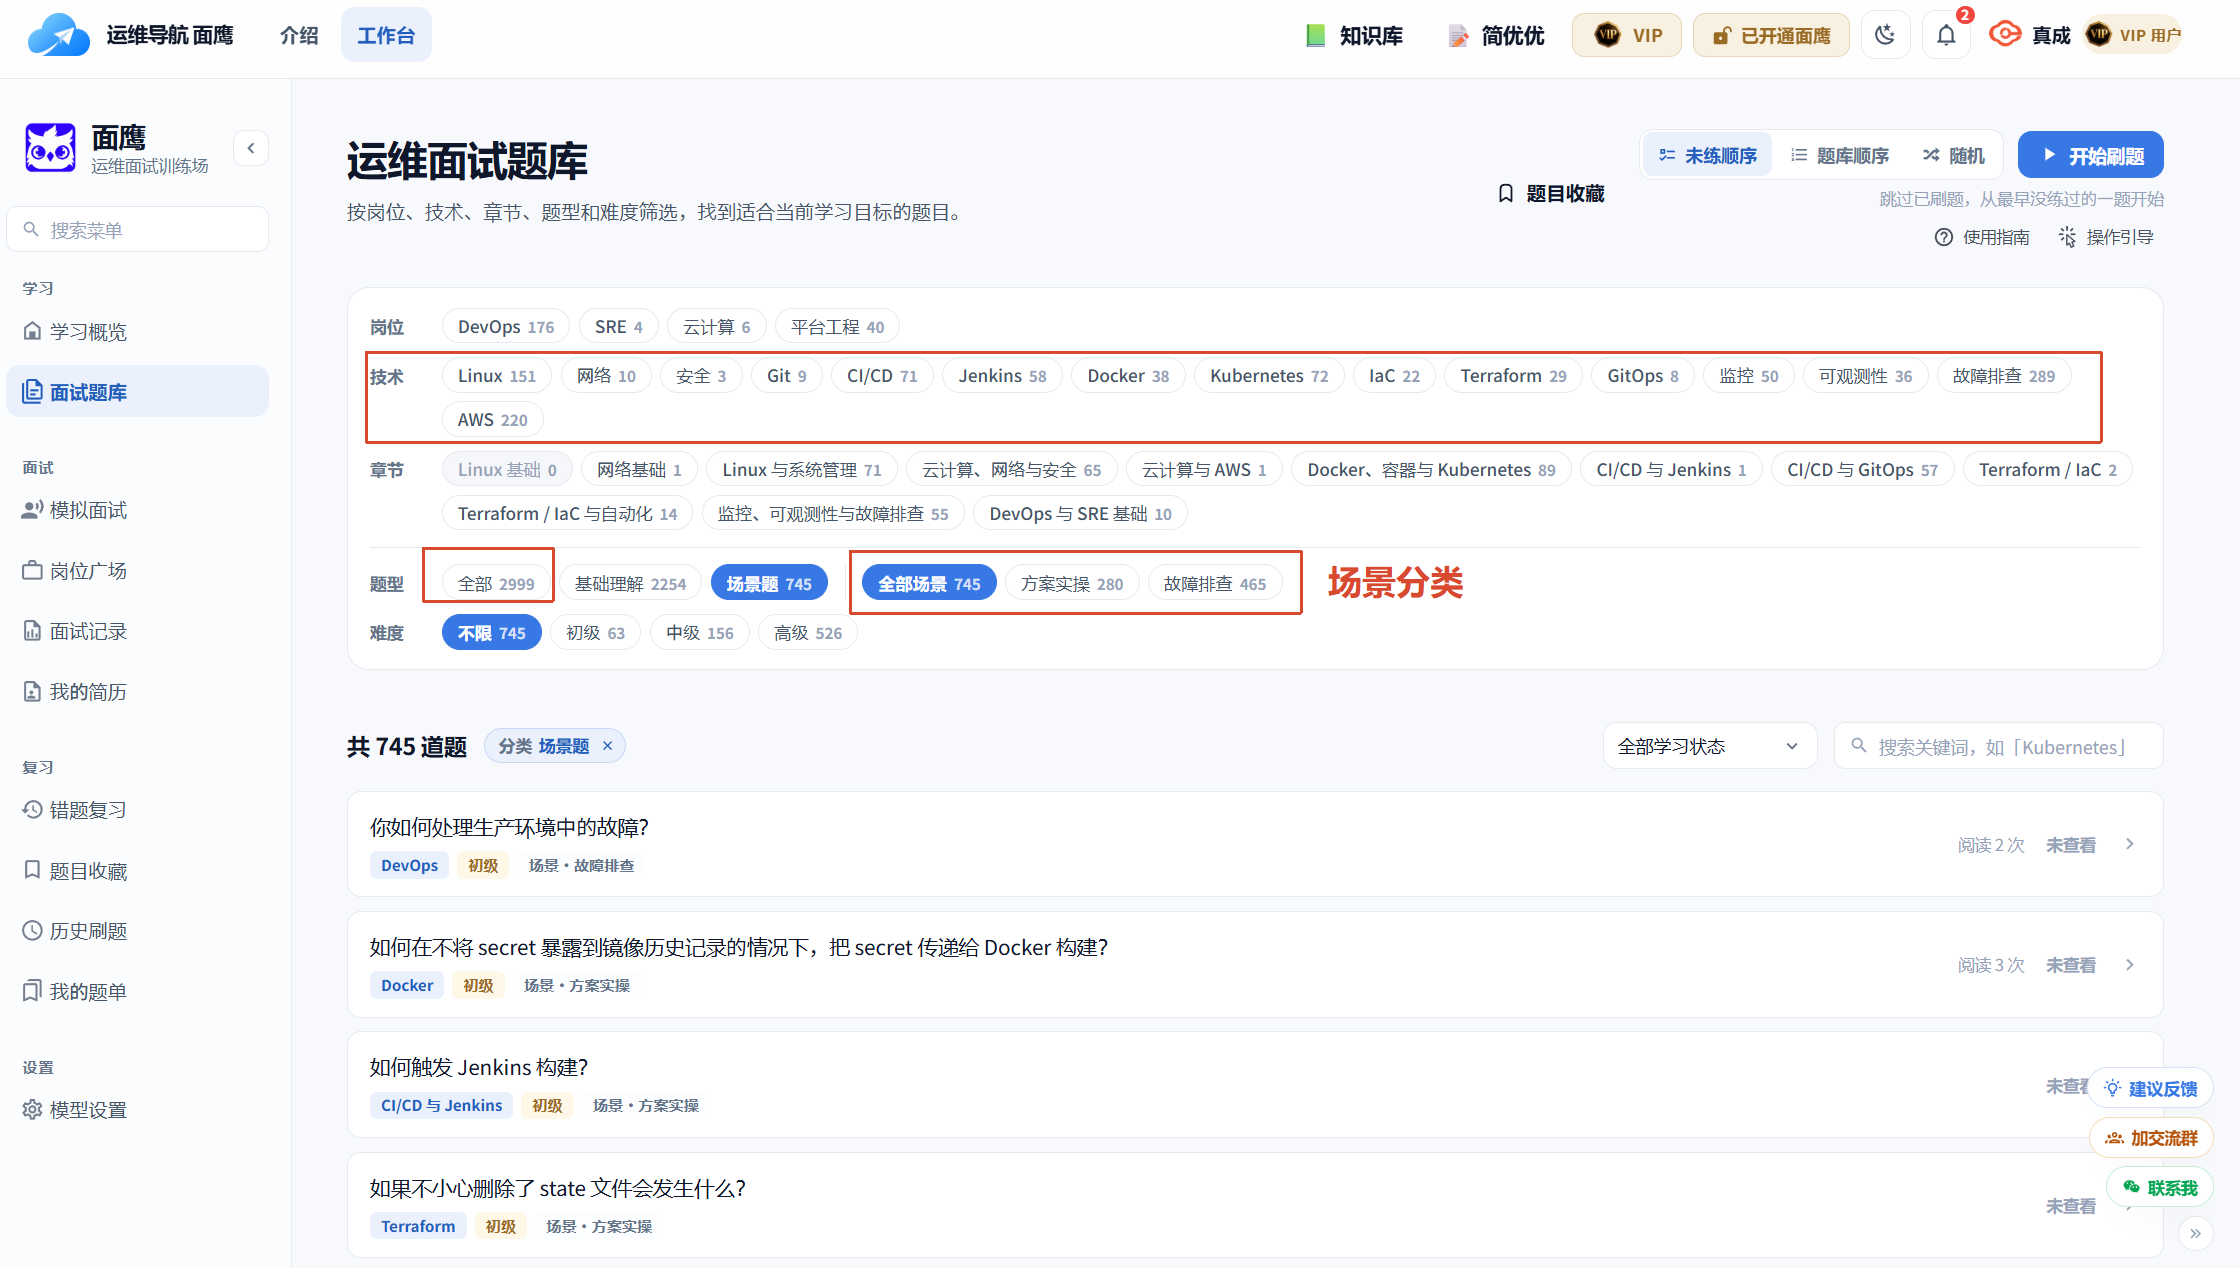Remove the 分类 场景题 filter chip

coord(607,746)
